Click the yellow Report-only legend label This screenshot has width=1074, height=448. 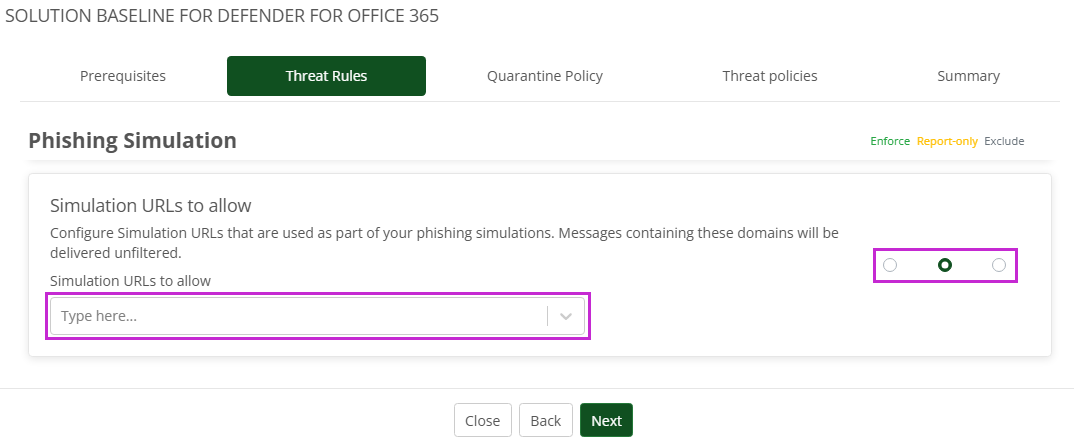pyautogui.click(x=947, y=141)
